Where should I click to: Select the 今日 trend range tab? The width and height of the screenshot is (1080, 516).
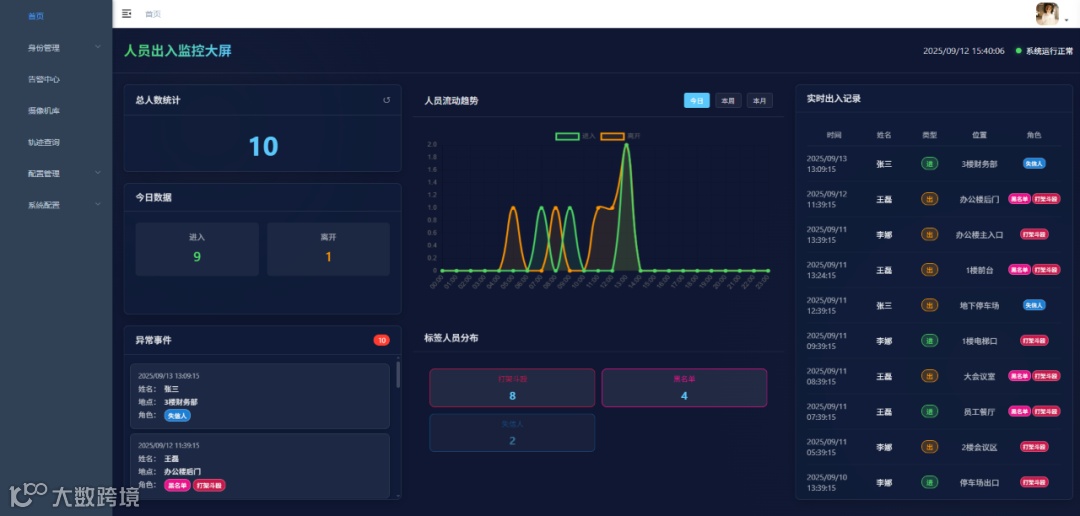coord(696,101)
